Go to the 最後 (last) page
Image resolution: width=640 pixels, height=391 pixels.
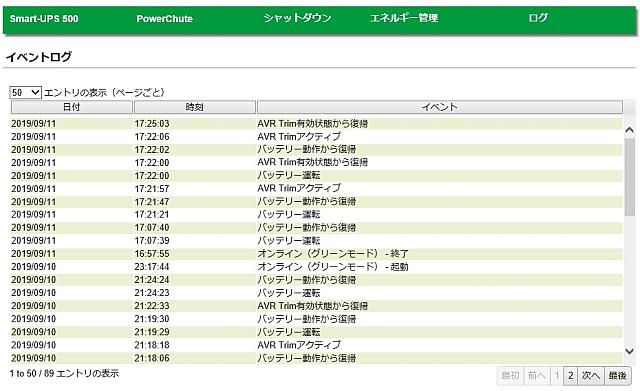click(x=618, y=375)
